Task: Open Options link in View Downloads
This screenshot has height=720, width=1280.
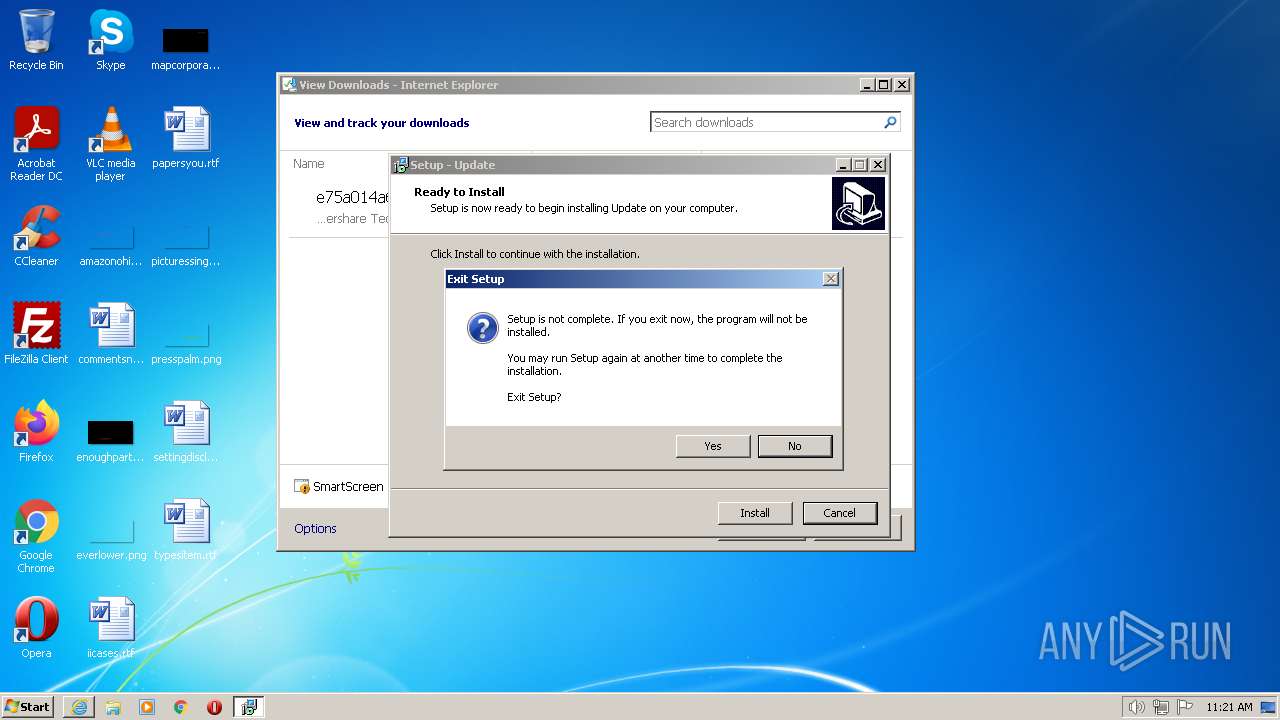Action: click(x=315, y=528)
